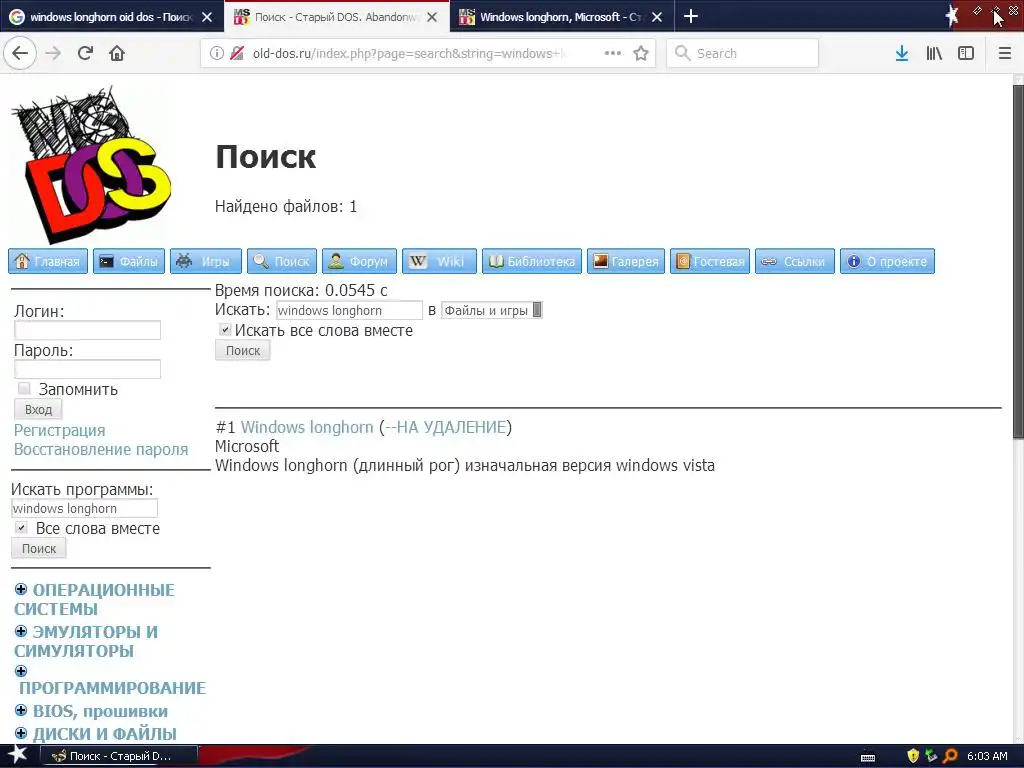1024x768 pixels.
Task: Open the Library bookmarks icon
Action: [x=934, y=53]
